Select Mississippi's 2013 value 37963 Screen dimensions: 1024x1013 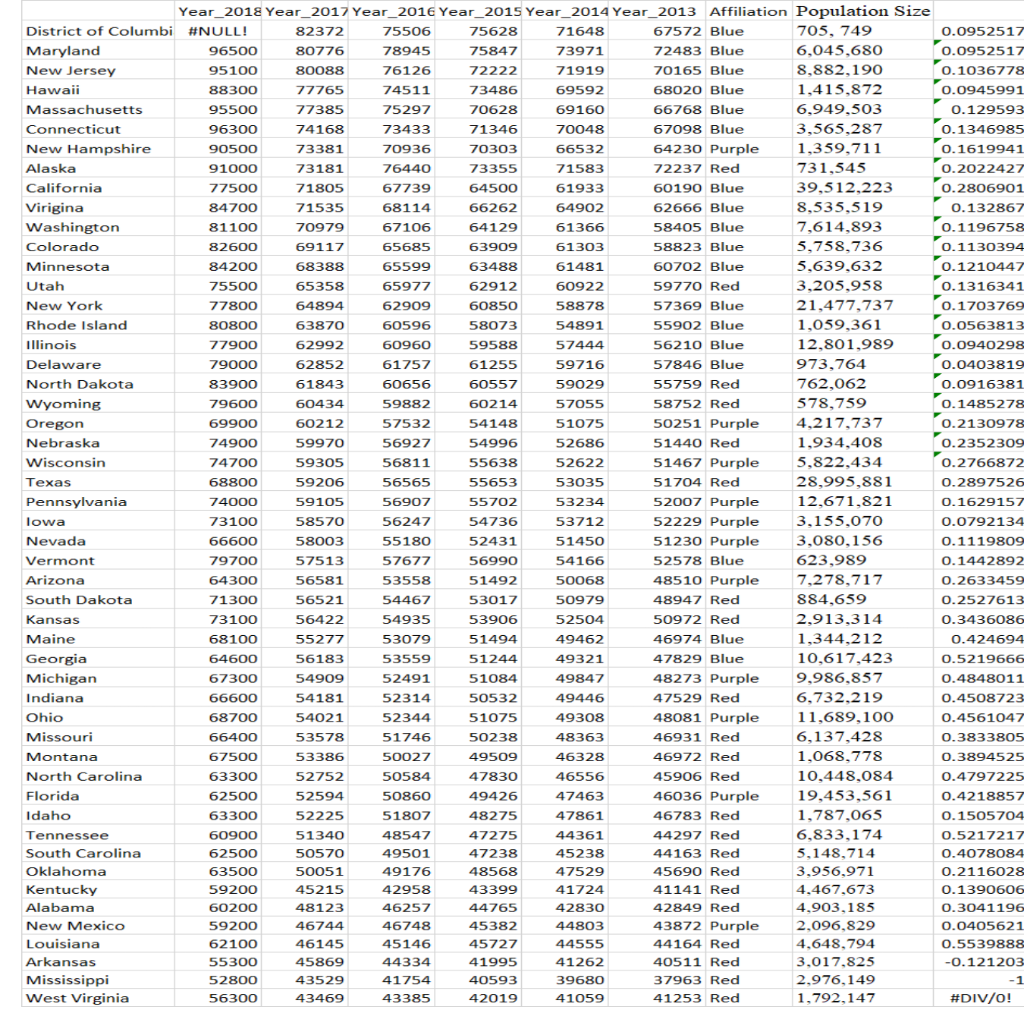point(657,980)
